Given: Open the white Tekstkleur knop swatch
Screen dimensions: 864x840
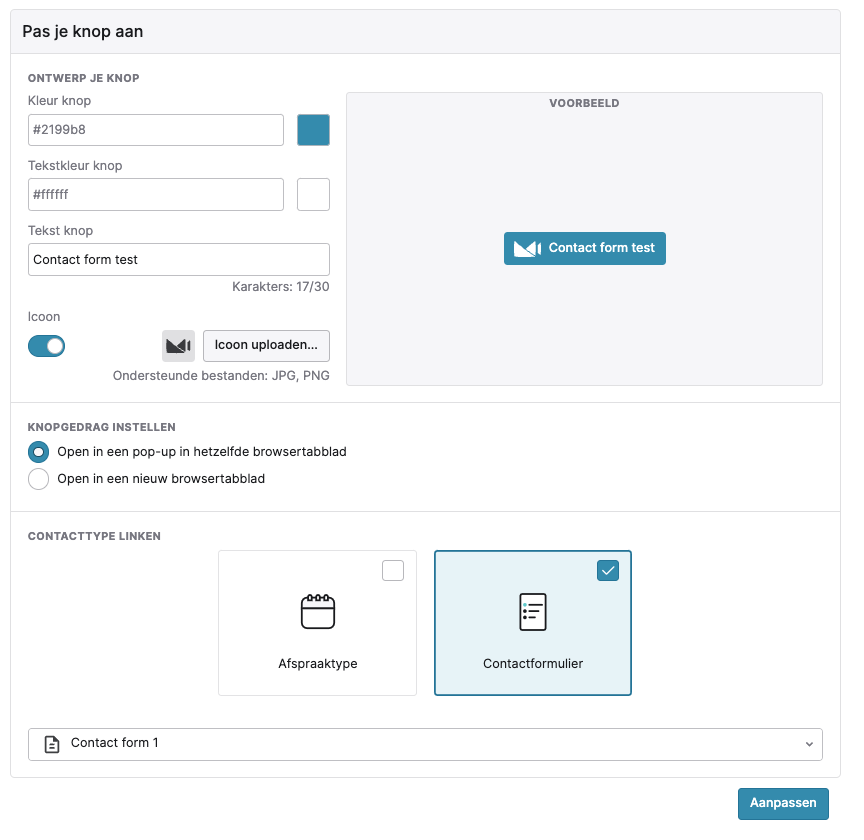Looking at the screenshot, I should [314, 195].
